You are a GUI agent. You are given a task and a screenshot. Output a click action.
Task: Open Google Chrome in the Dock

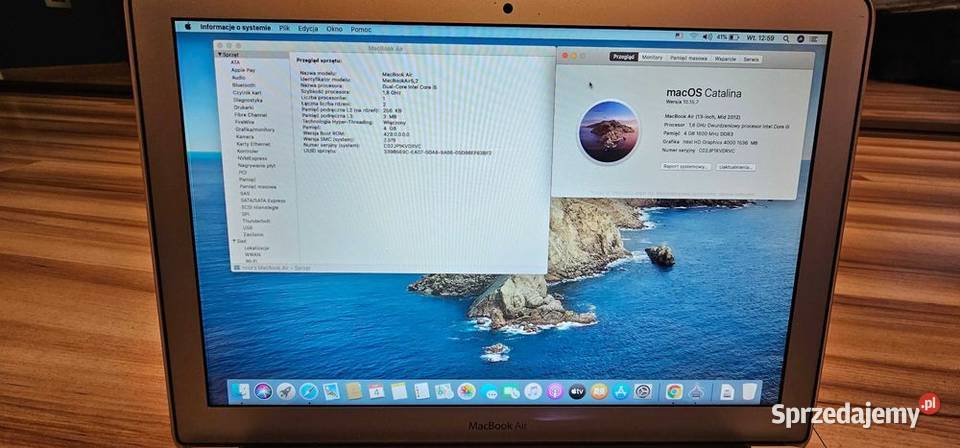675,391
